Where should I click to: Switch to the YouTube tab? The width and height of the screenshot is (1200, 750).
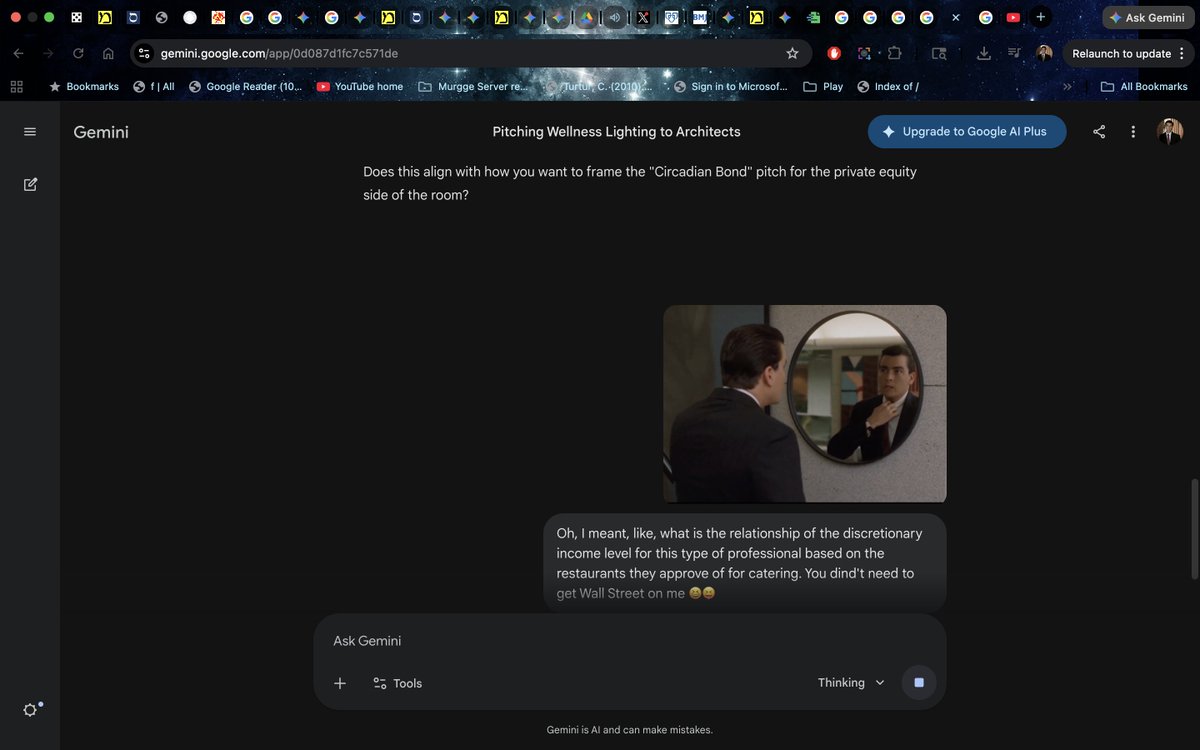click(1013, 17)
